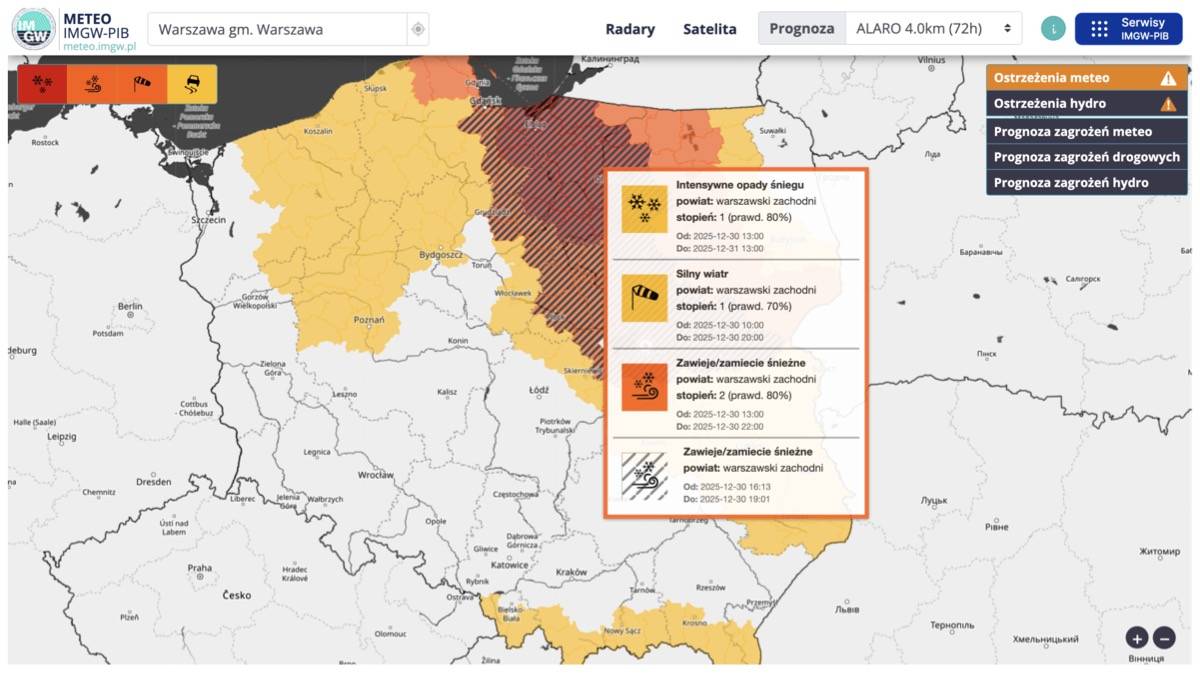Image resolution: width=1200 pixels, height=674 pixels.
Task: Click the geolocation target icon in search box
Action: click(418, 29)
